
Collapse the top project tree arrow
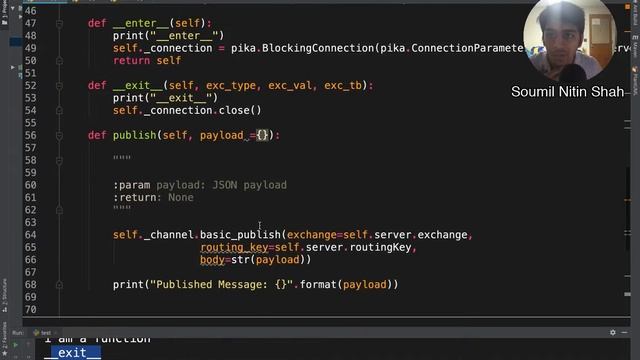click(13, 8)
